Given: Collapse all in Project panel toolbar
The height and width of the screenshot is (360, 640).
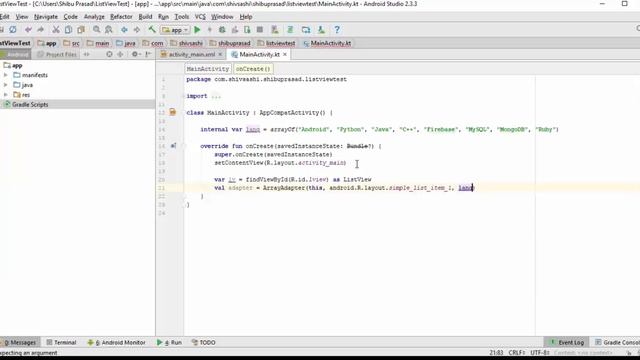Looking at the screenshot, I should coord(120,54).
